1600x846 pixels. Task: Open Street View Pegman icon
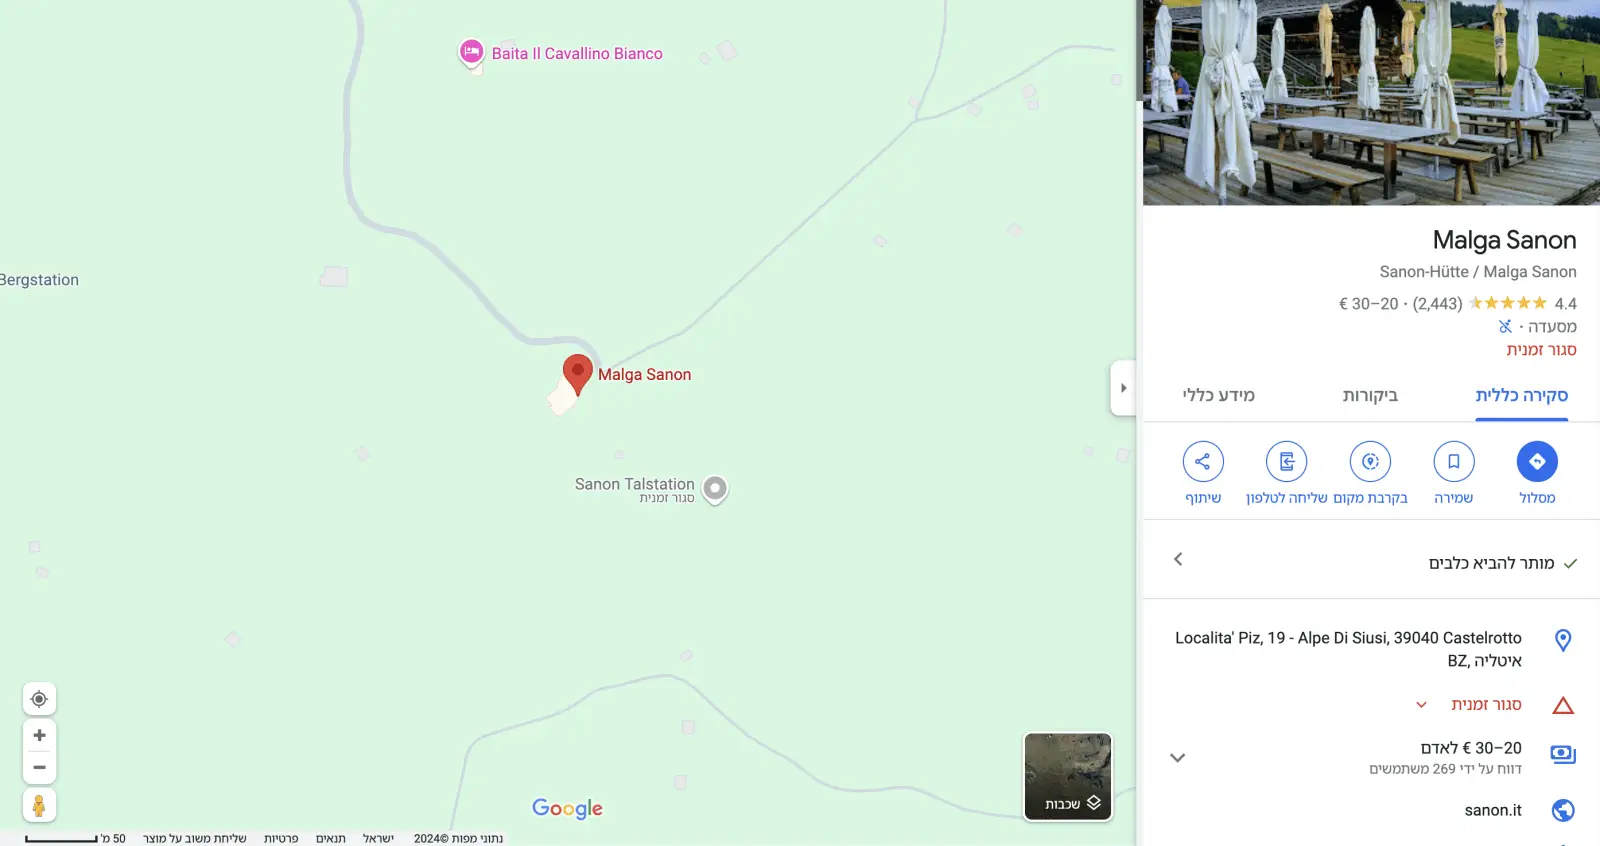(x=39, y=805)
